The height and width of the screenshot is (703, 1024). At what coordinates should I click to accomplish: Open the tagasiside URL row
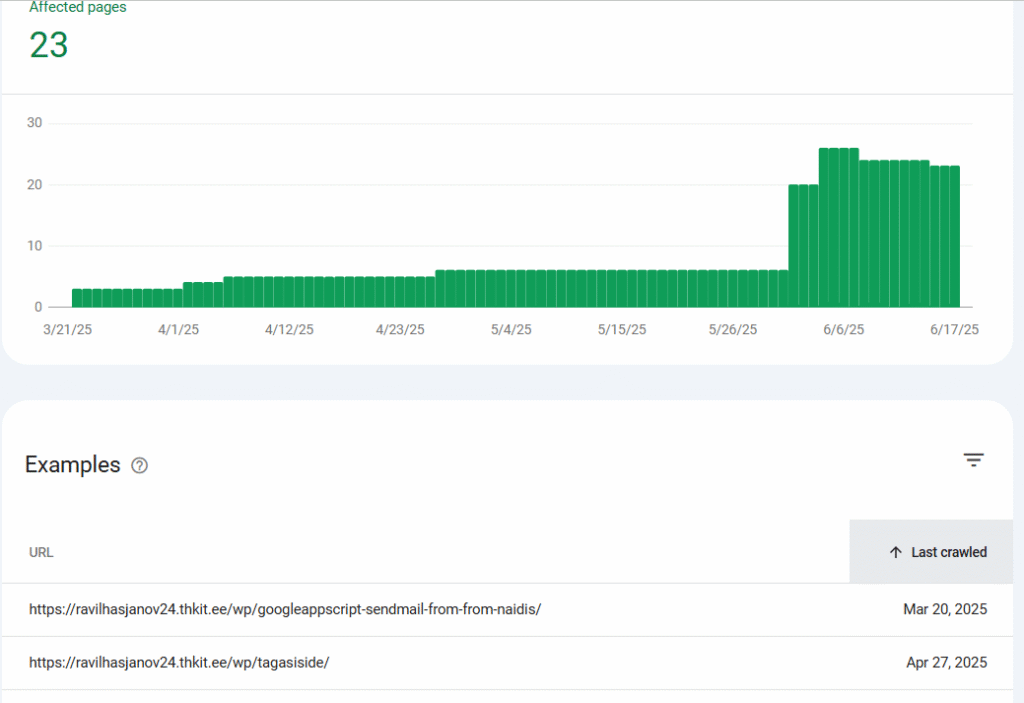click(x=179, y=662)
